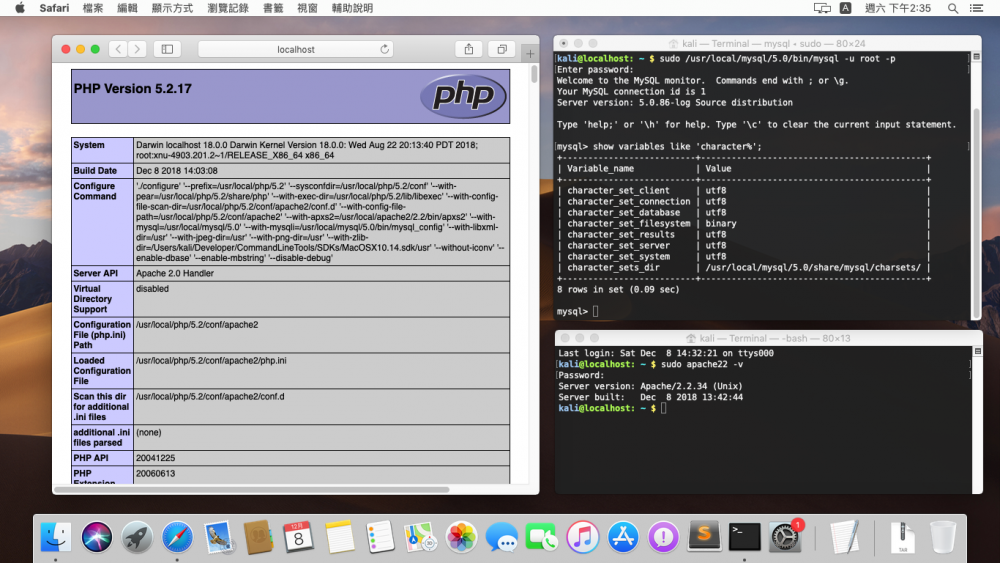The image size is (1000, 563).
Task: Open Photos from the Dock
Action: (461, 537)
